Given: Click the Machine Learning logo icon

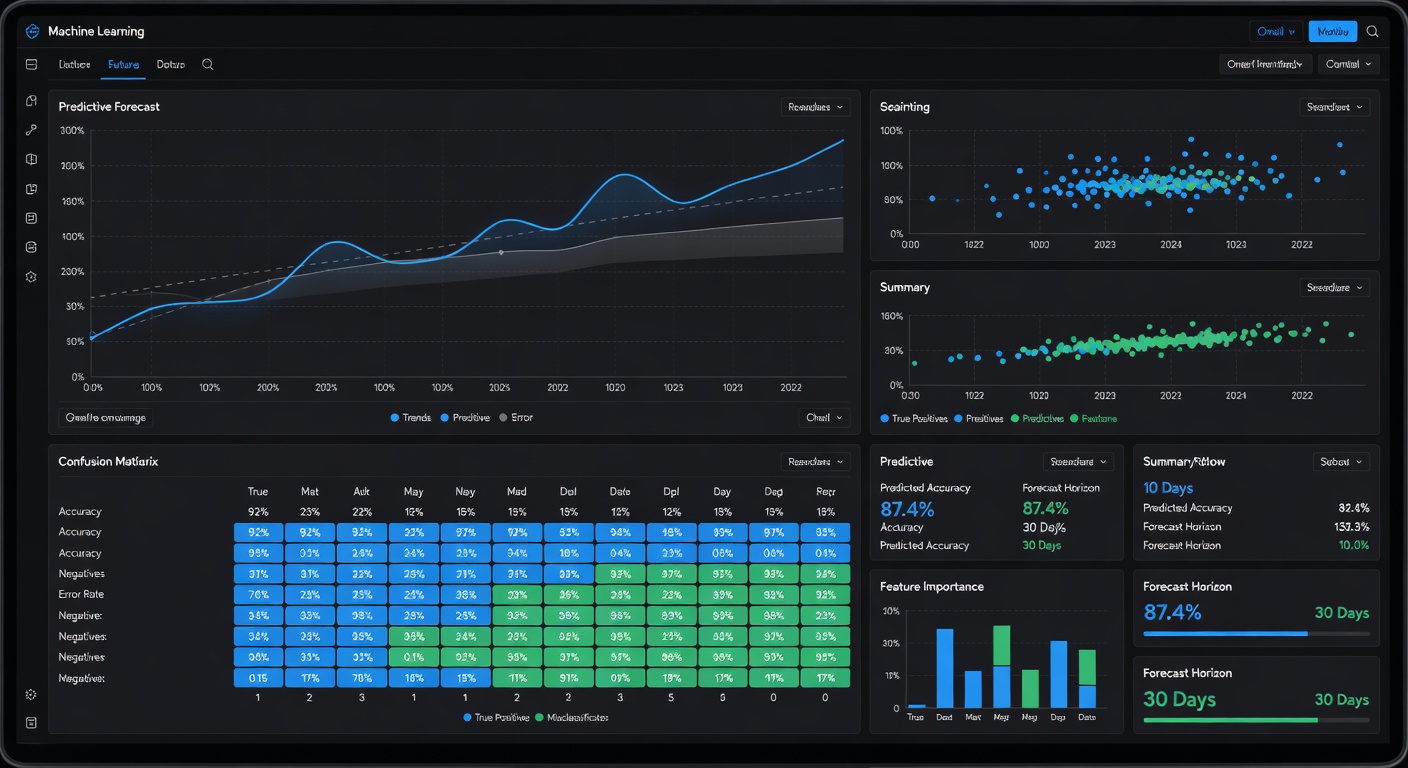Looking at the screenshot, I should pyautogui.click(x=32, y=32).
